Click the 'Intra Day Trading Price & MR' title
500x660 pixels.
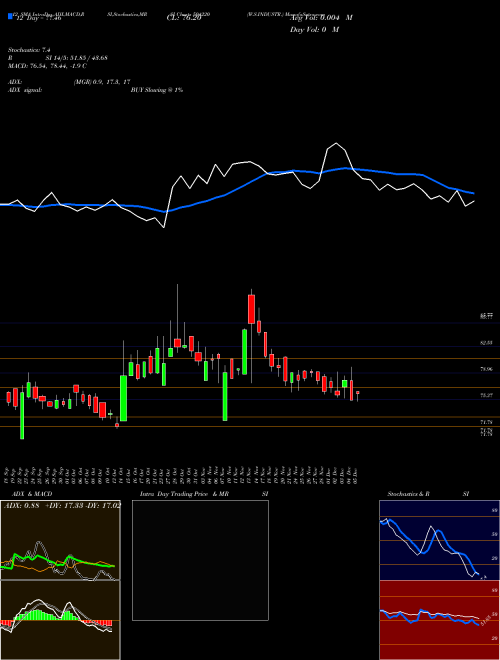(184, 494)
